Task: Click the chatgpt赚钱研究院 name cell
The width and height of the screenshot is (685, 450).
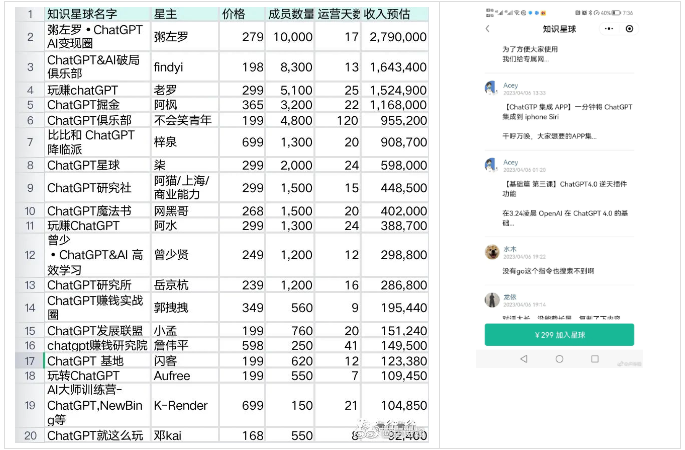Action: tap(98, 346)
